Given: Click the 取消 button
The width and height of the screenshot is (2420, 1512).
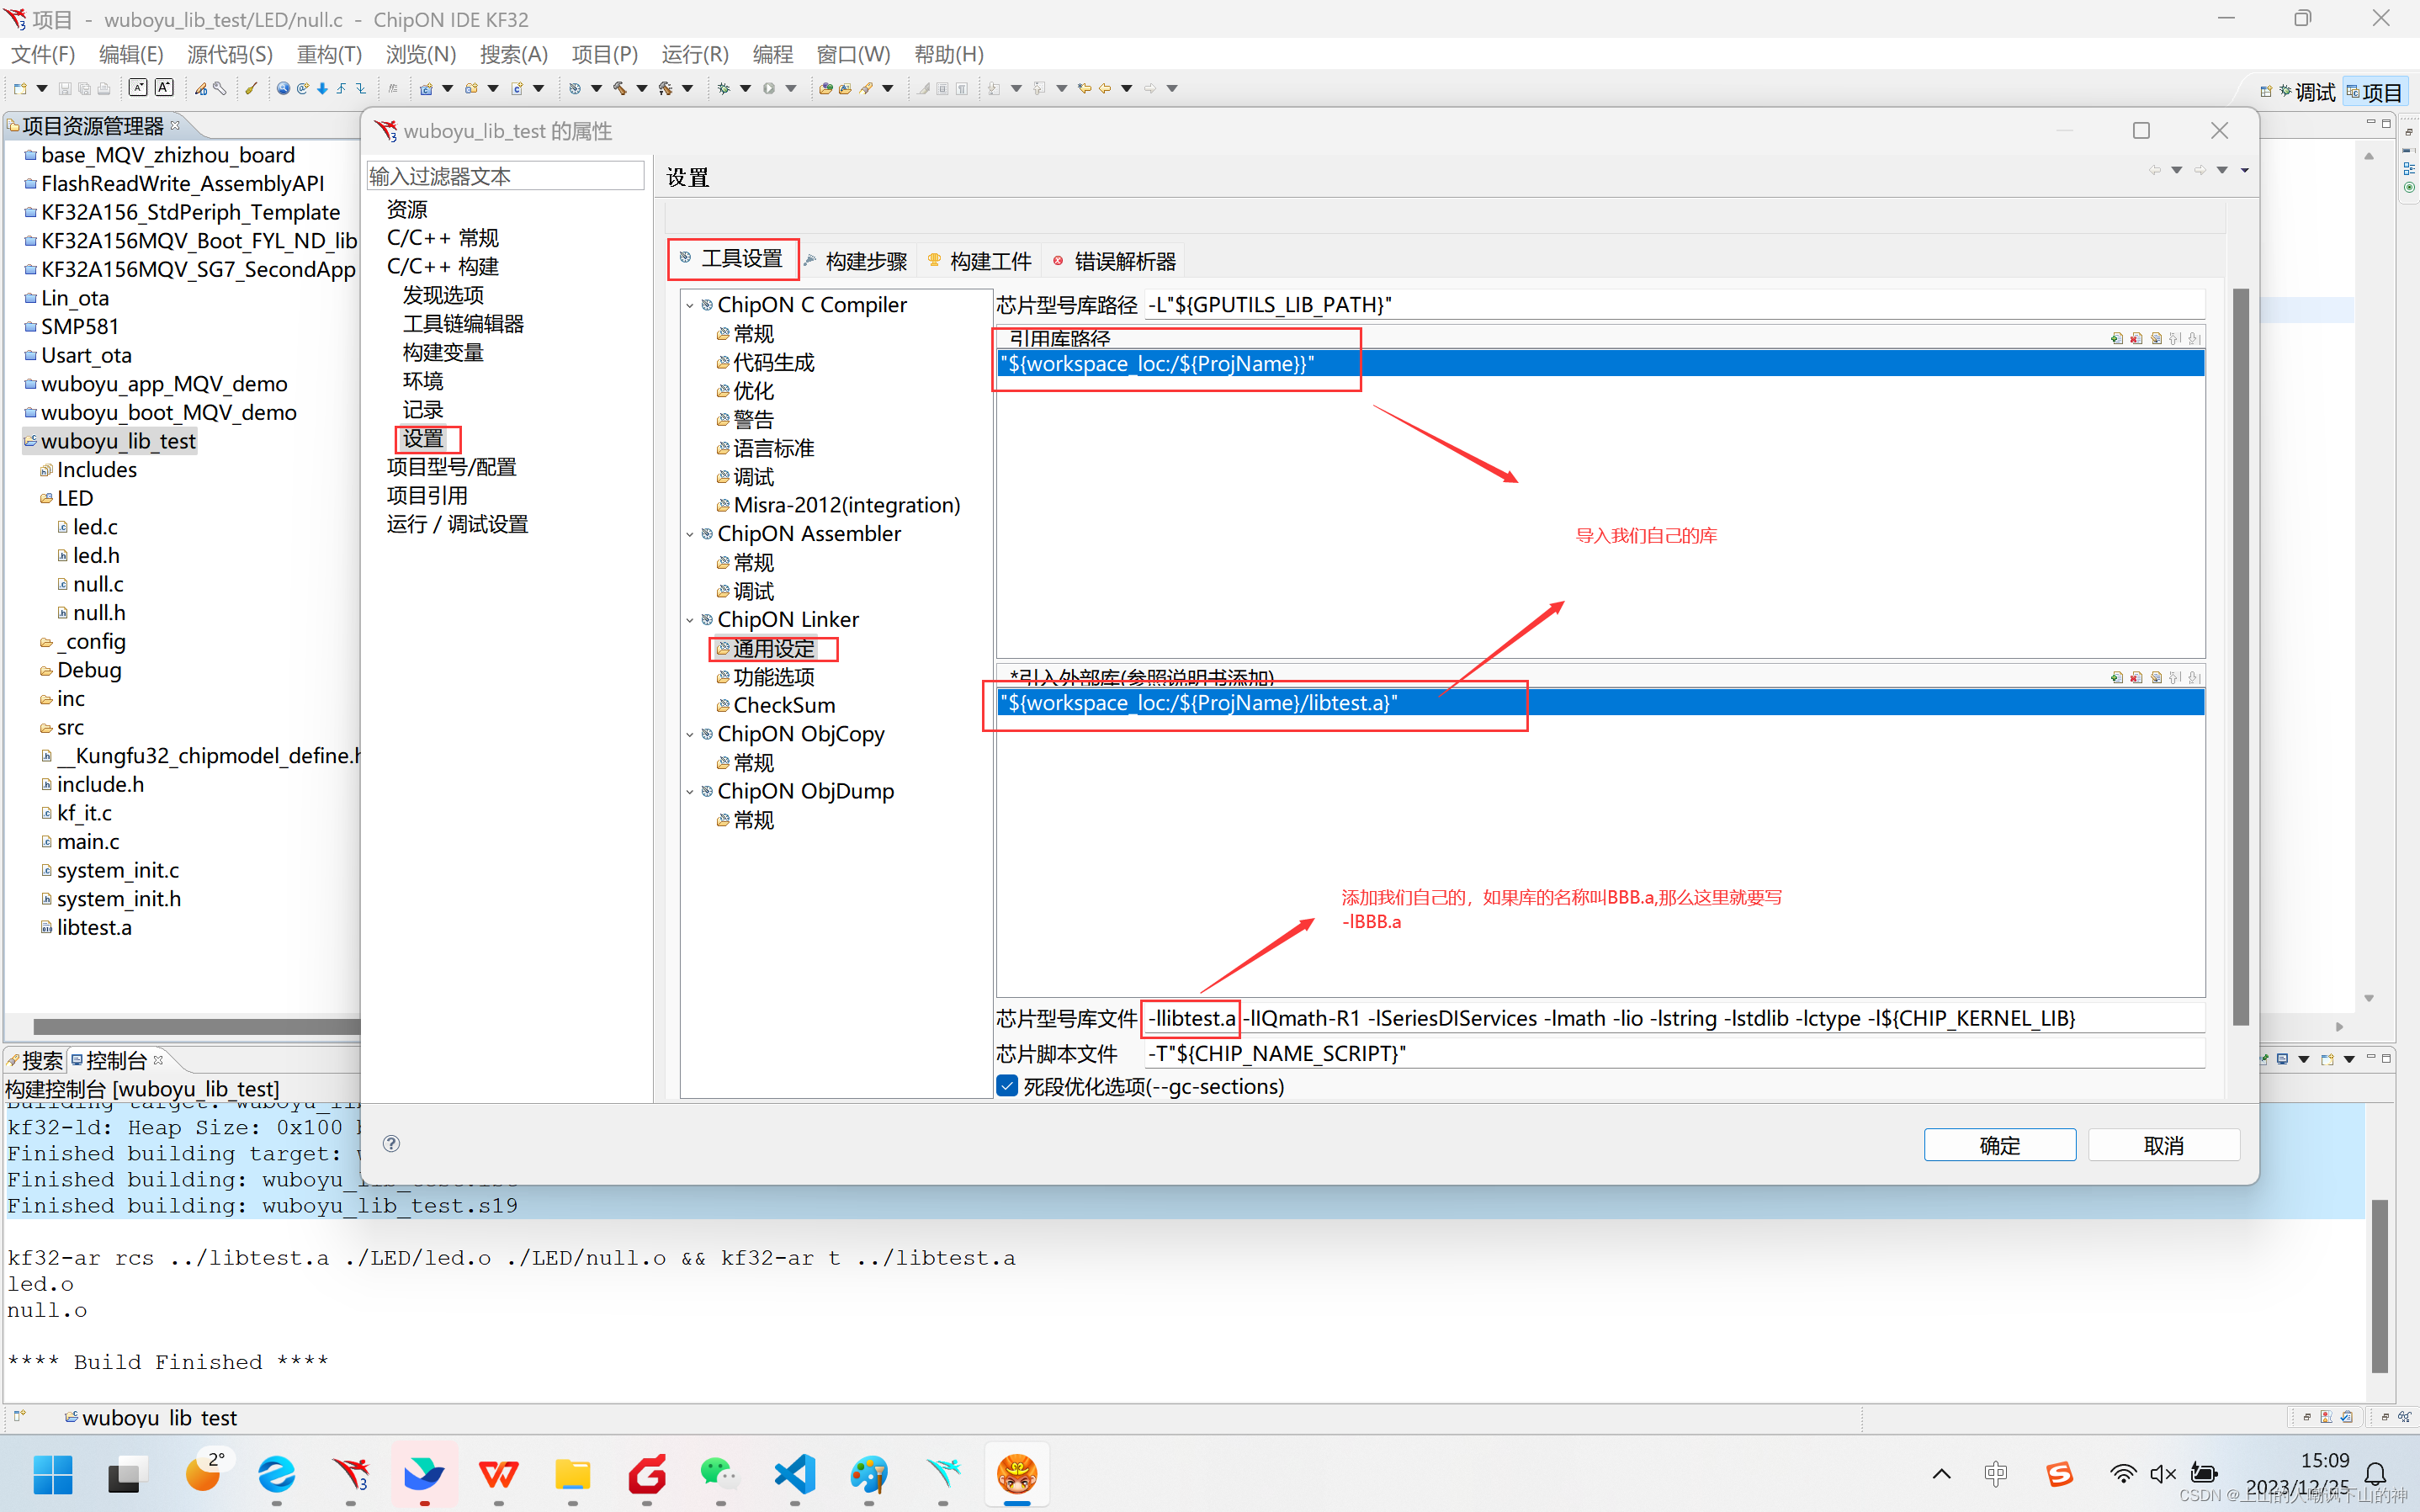Looking at the screenshot, I should tap(2163, 1145).
